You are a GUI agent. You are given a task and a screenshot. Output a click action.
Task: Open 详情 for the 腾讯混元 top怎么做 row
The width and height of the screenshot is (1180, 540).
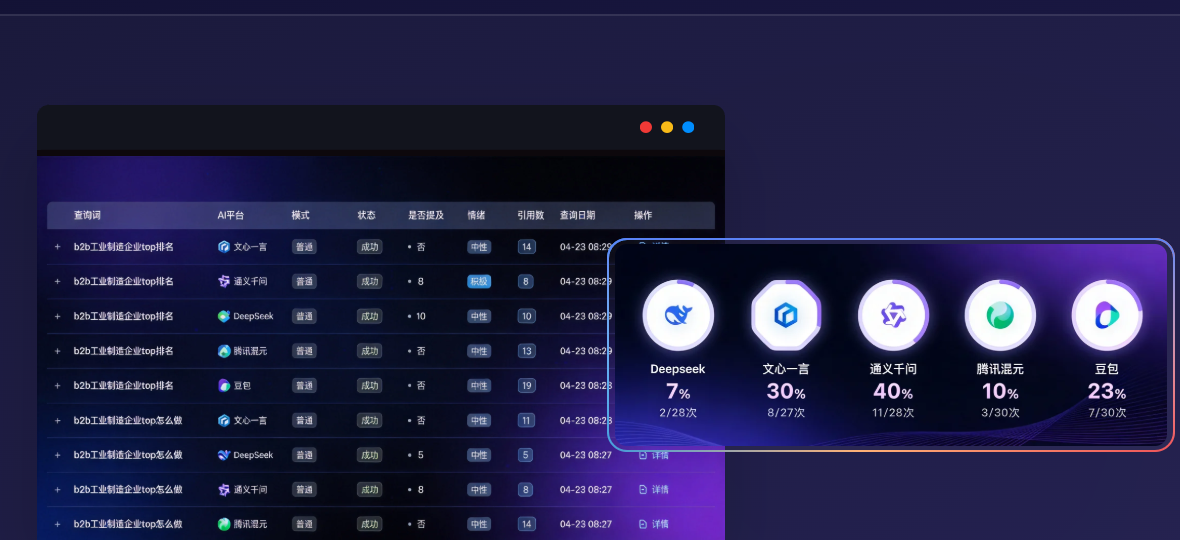653,524
